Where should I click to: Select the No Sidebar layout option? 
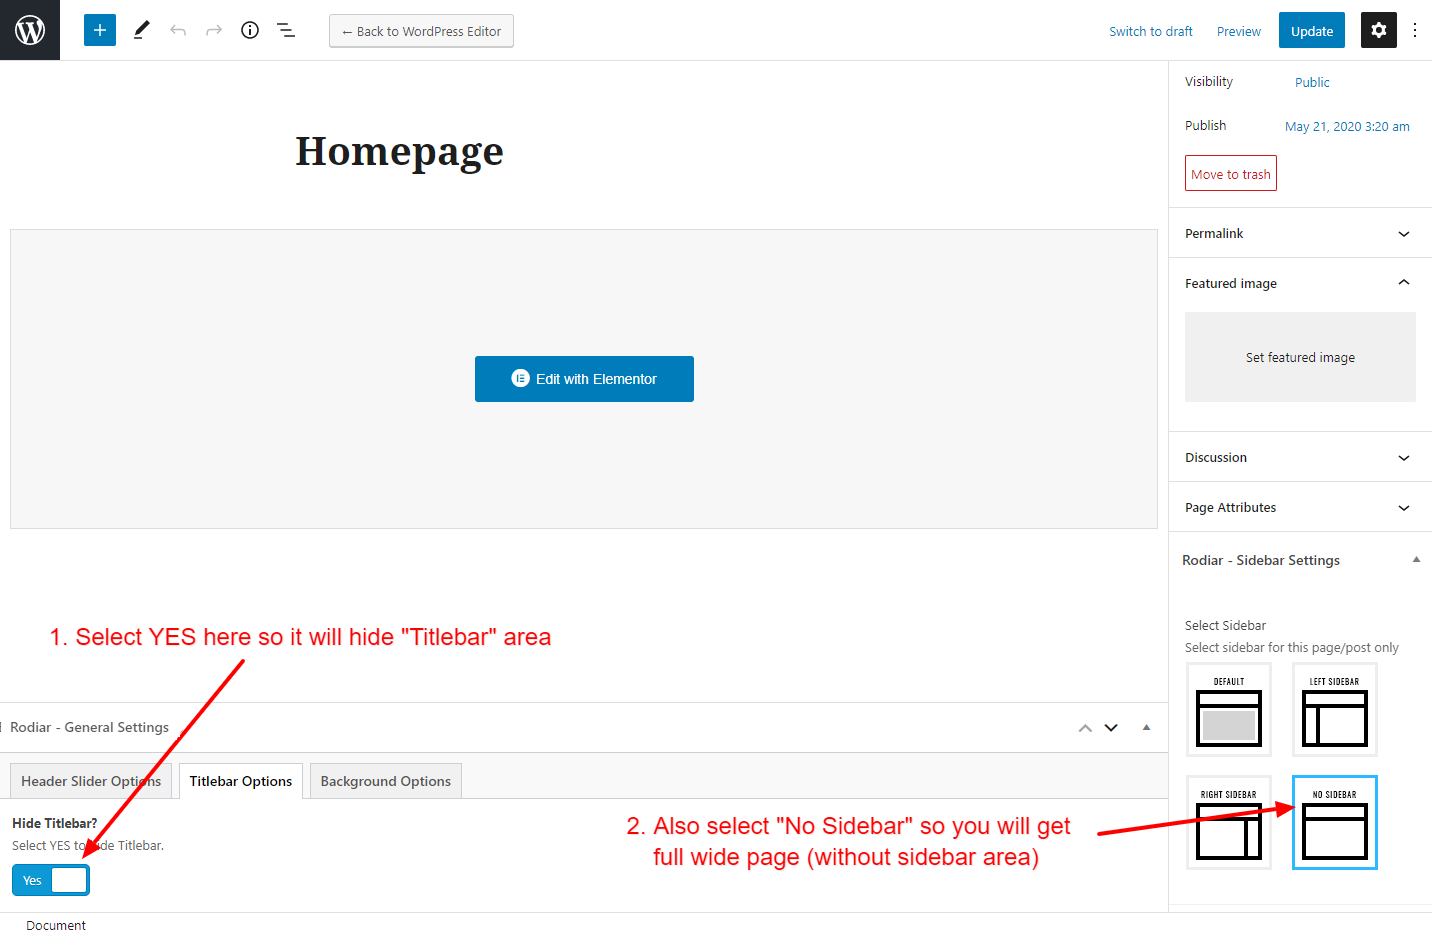[1334, 822]
